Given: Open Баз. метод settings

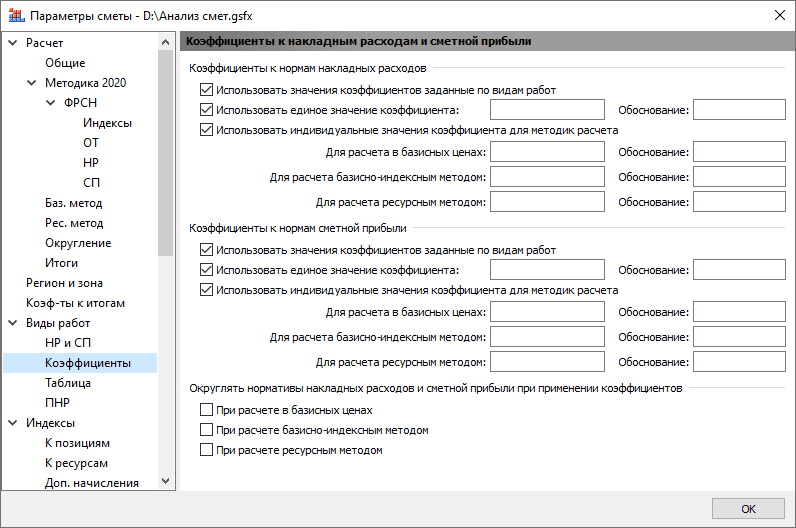Looking at the screenshot, I should click(x=74, y=203).
